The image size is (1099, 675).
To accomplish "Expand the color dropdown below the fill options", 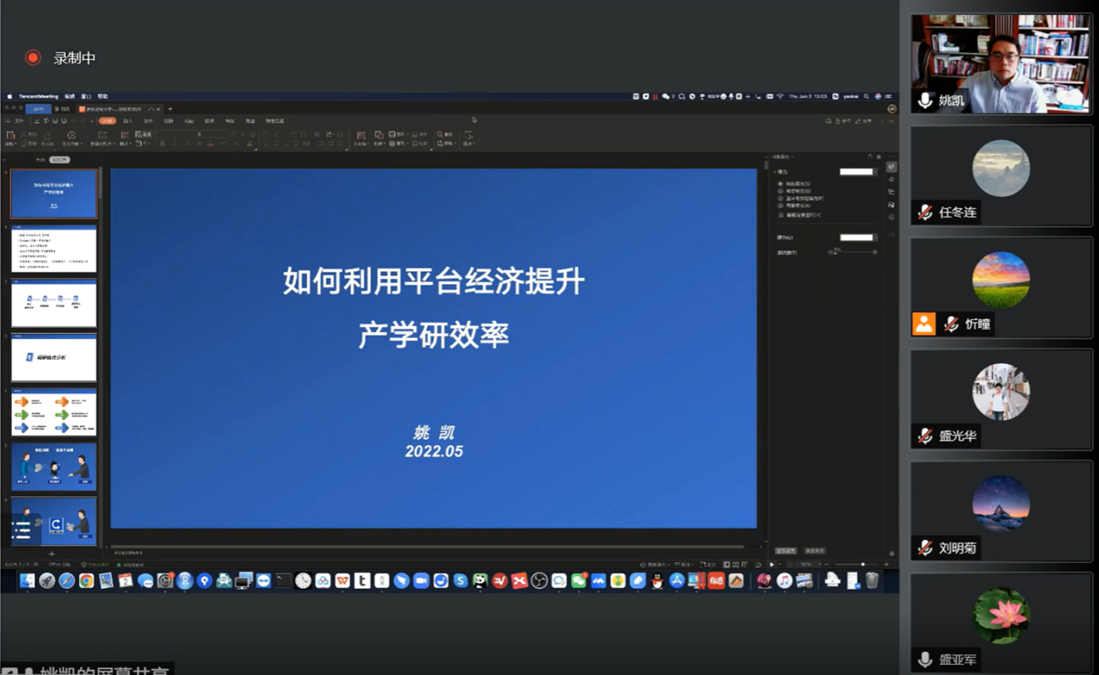I will point(857,237).
